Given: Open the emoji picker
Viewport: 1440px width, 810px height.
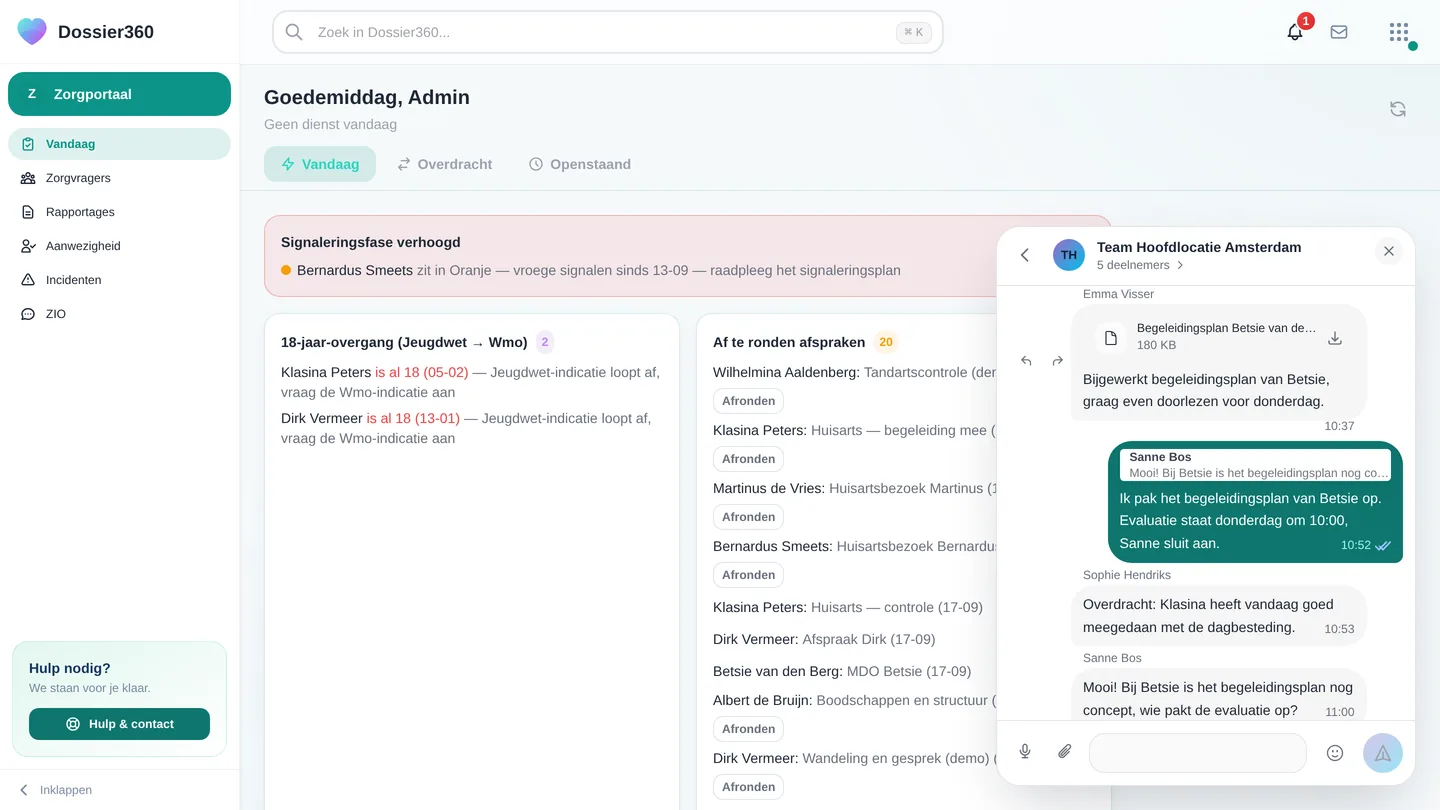Looking at the screenshot, I should (1335, 753).
